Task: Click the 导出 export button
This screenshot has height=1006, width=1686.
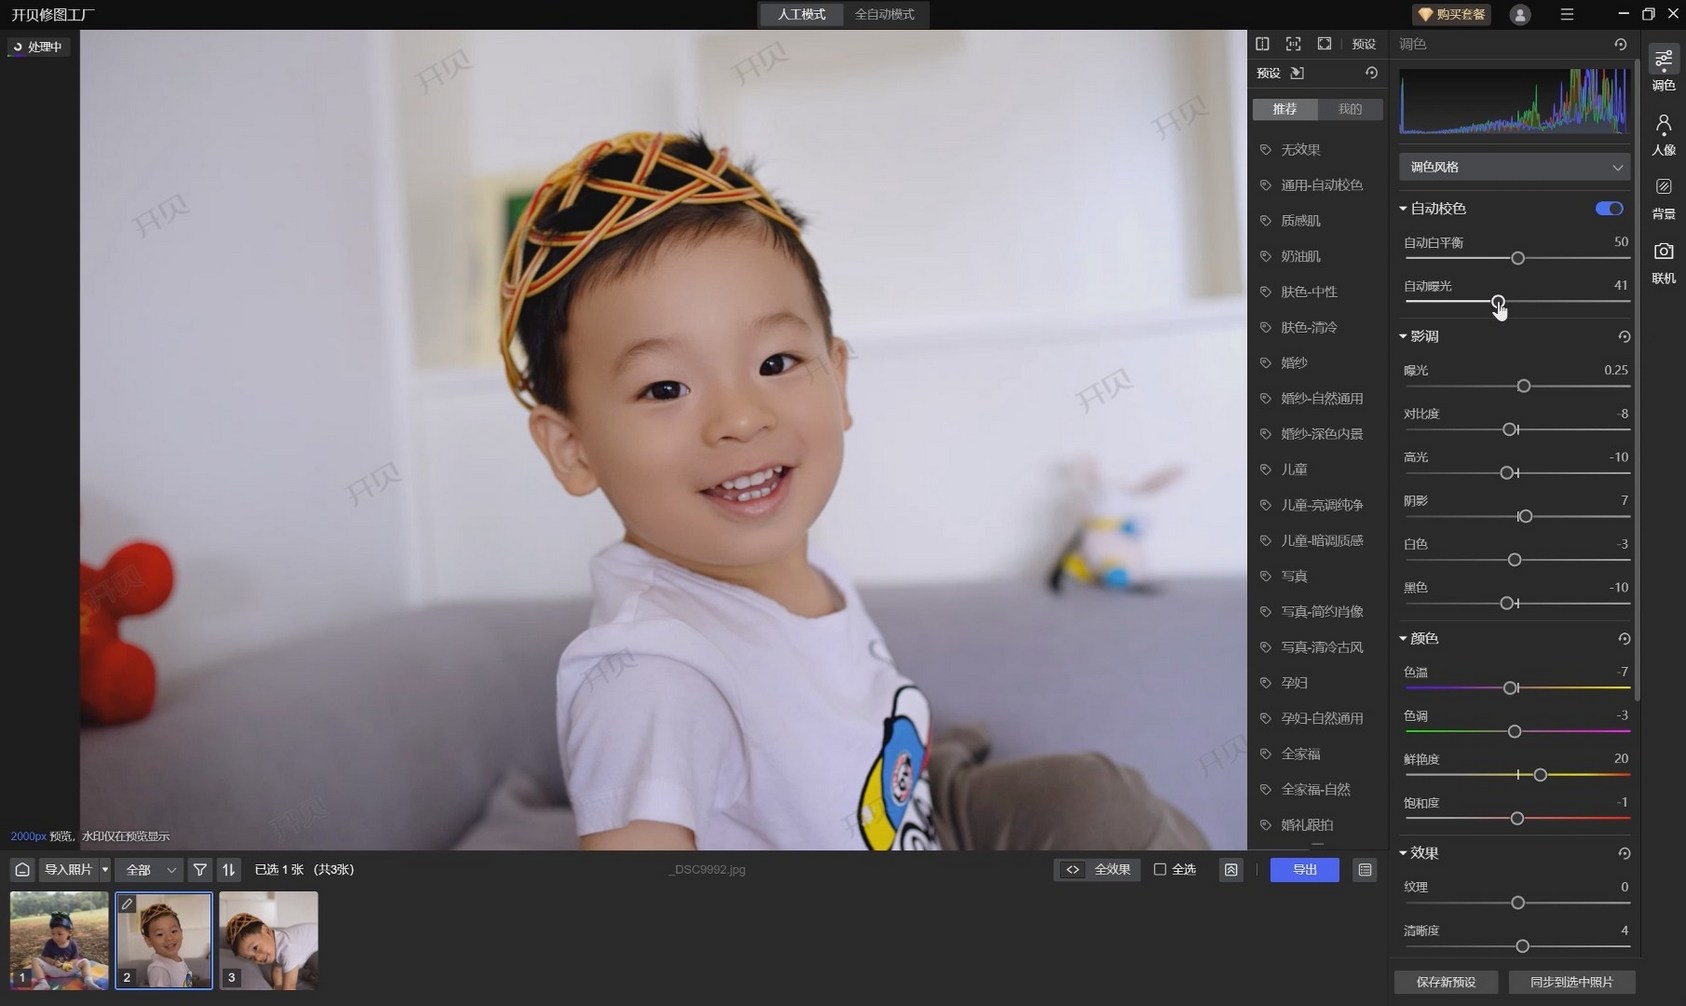Action: coord(1304,870)
